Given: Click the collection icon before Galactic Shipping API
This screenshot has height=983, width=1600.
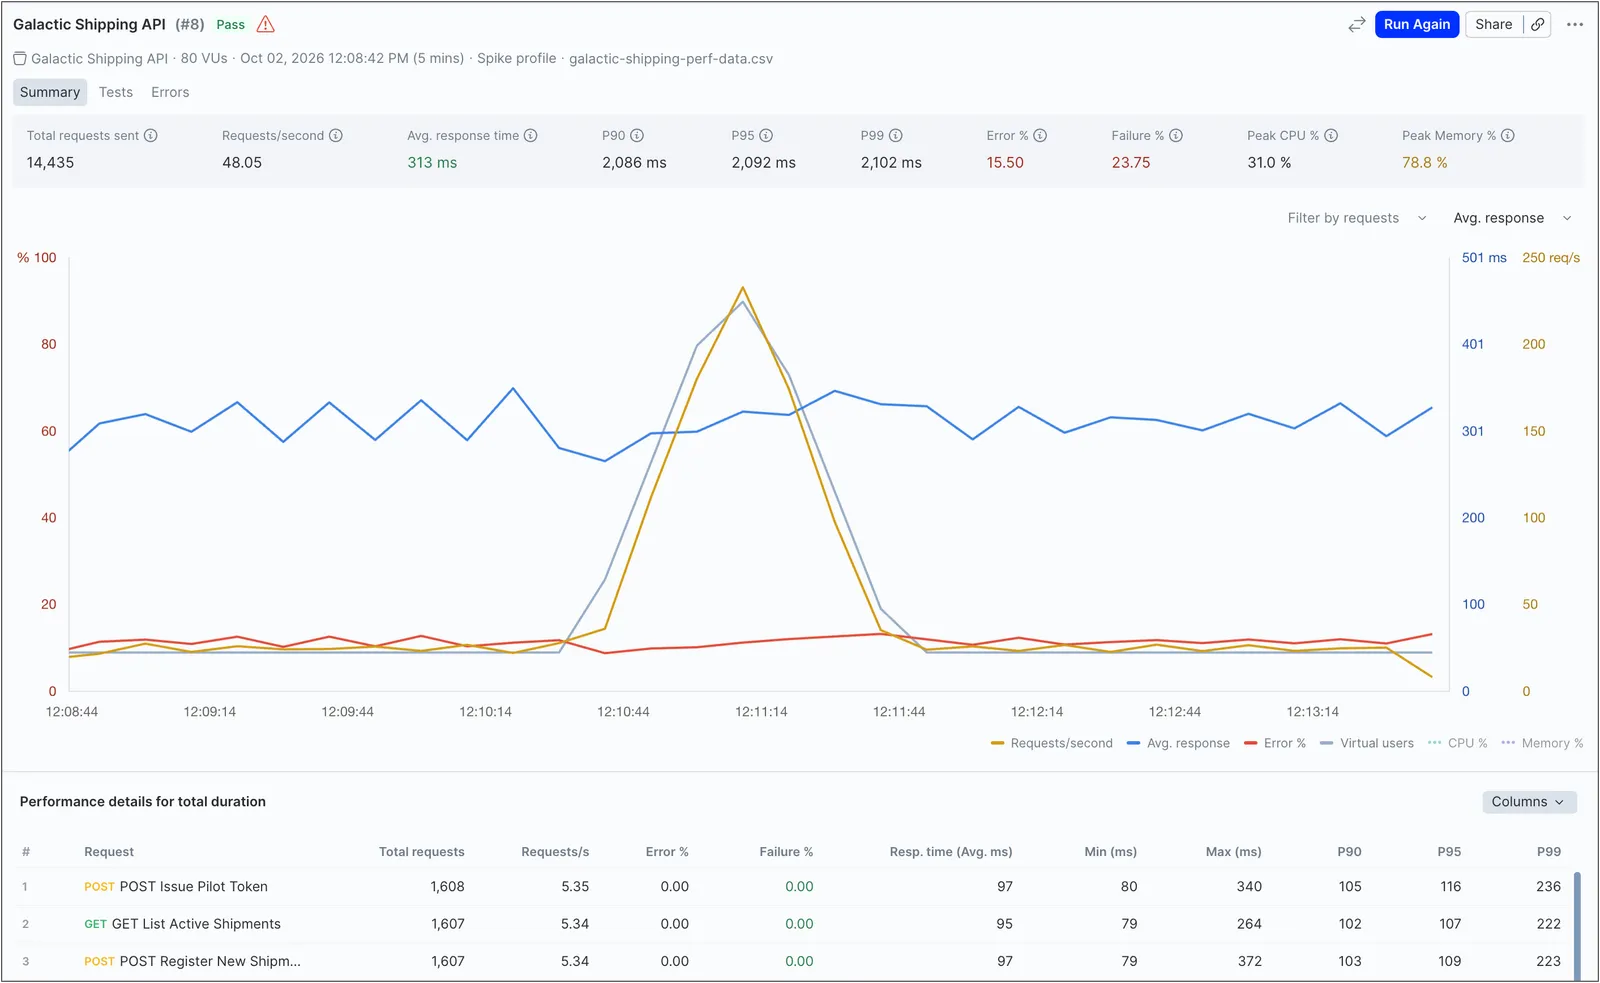Looking at the screenshot, I should (20, 59).
